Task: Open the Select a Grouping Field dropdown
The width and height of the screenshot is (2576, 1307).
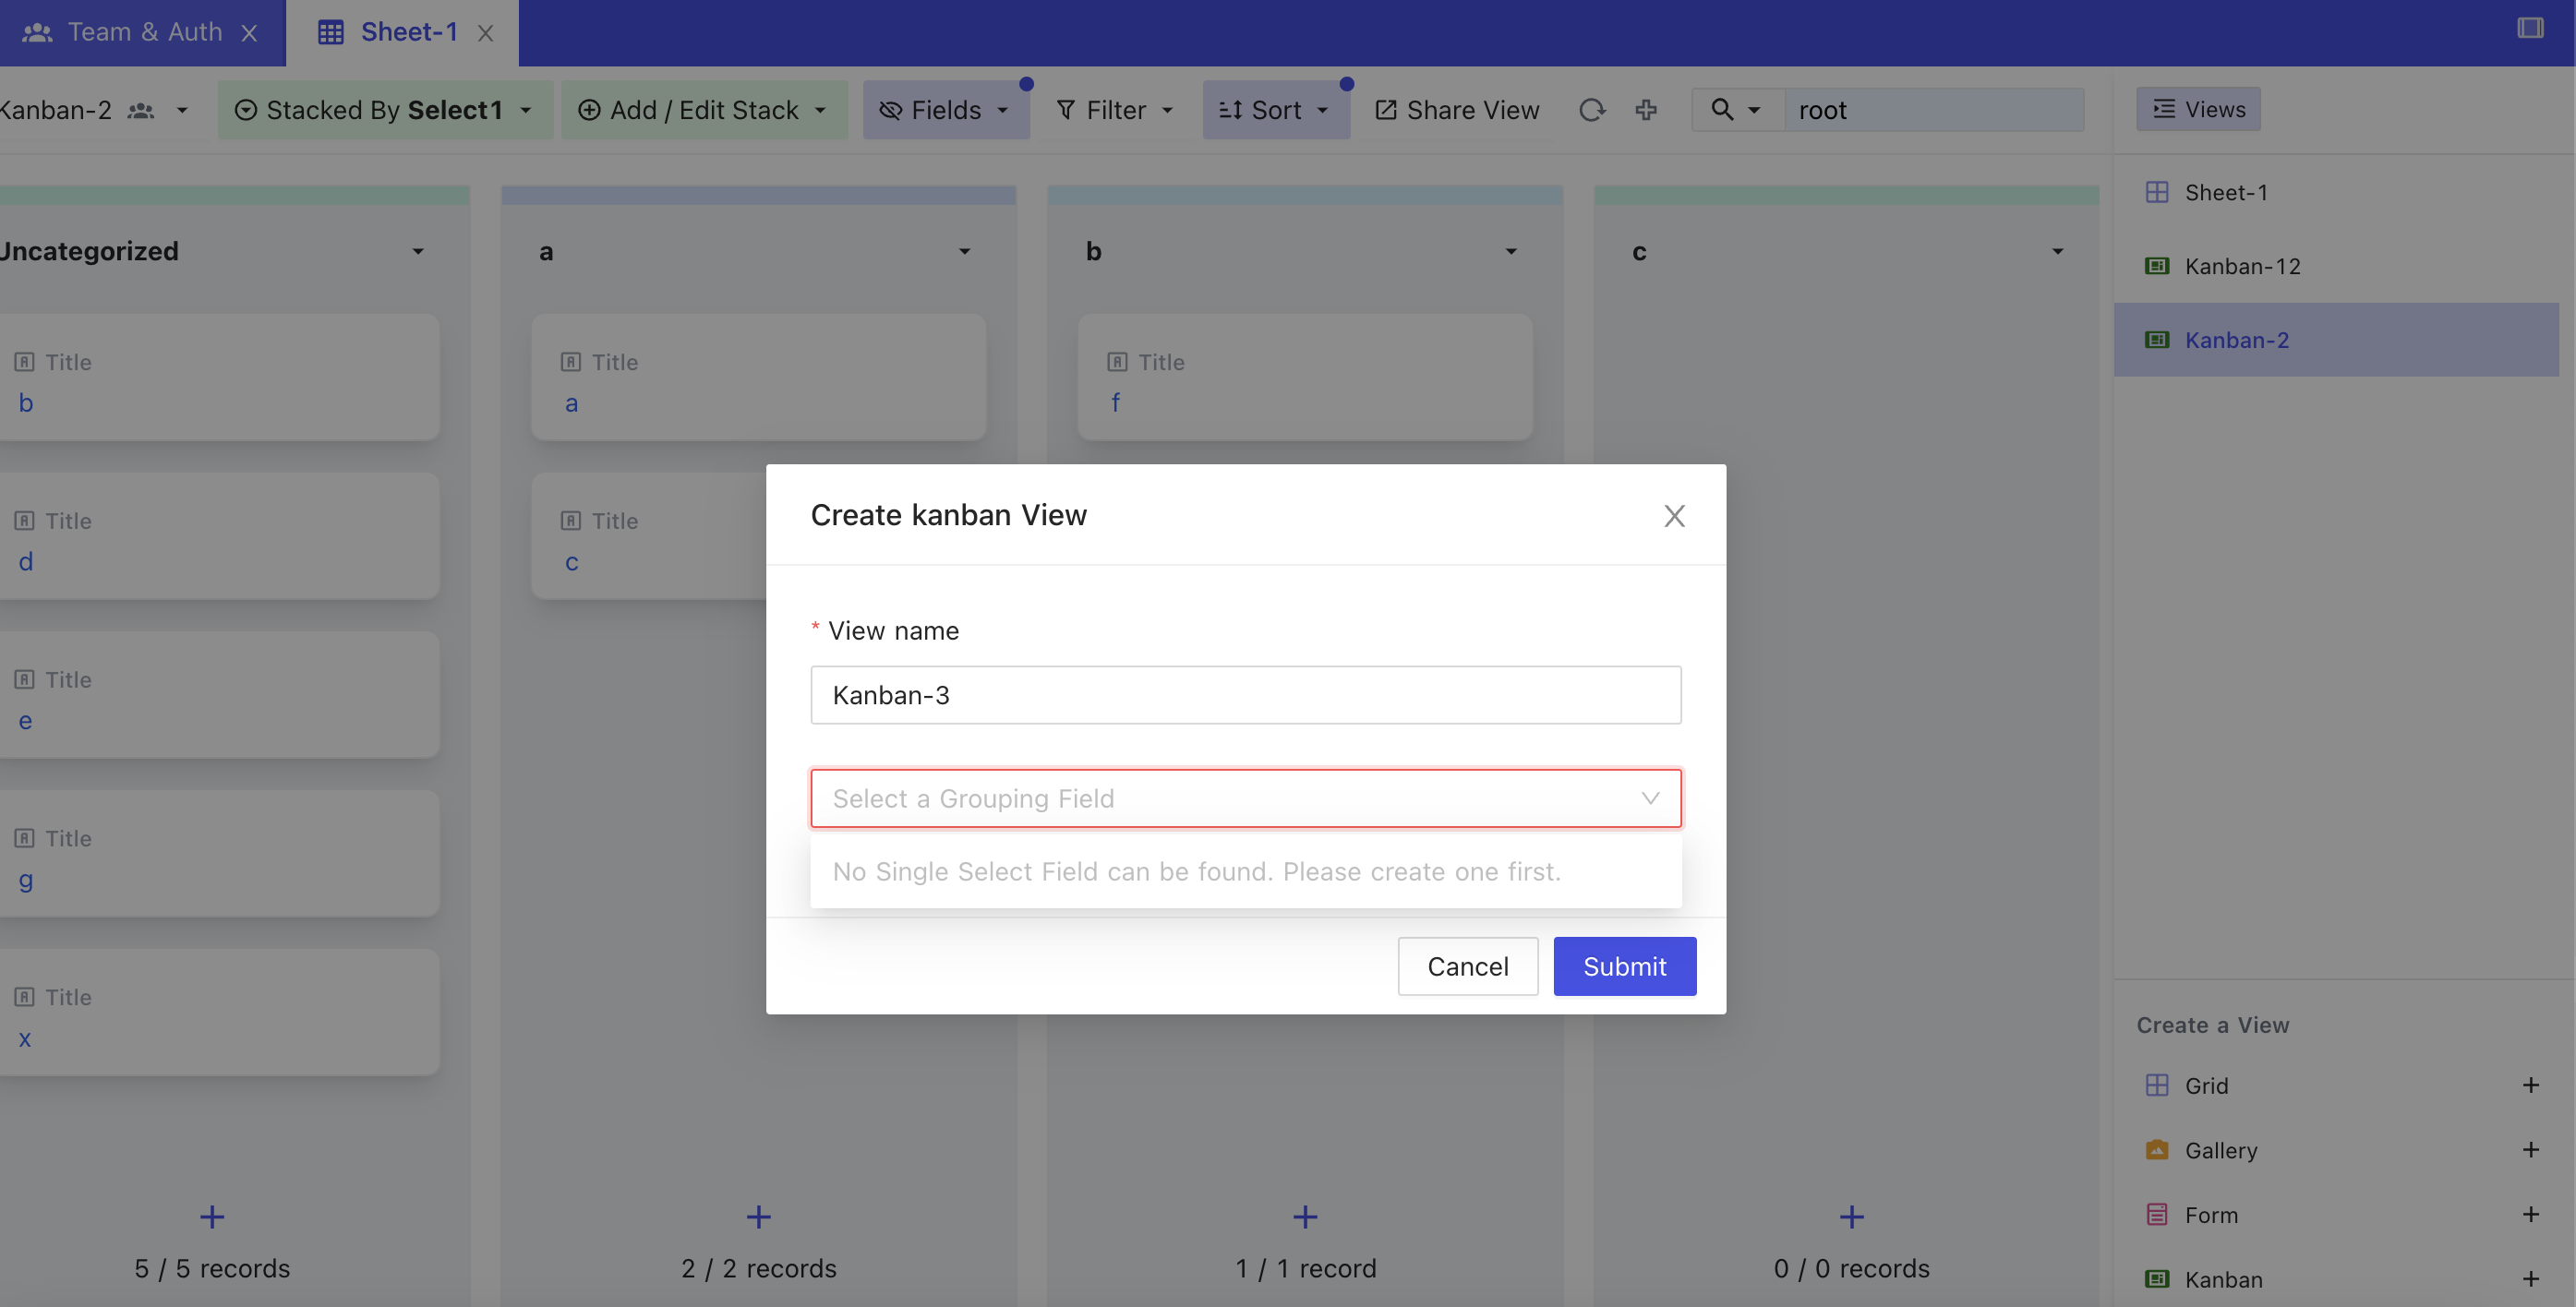Action: pos(1245,798)
